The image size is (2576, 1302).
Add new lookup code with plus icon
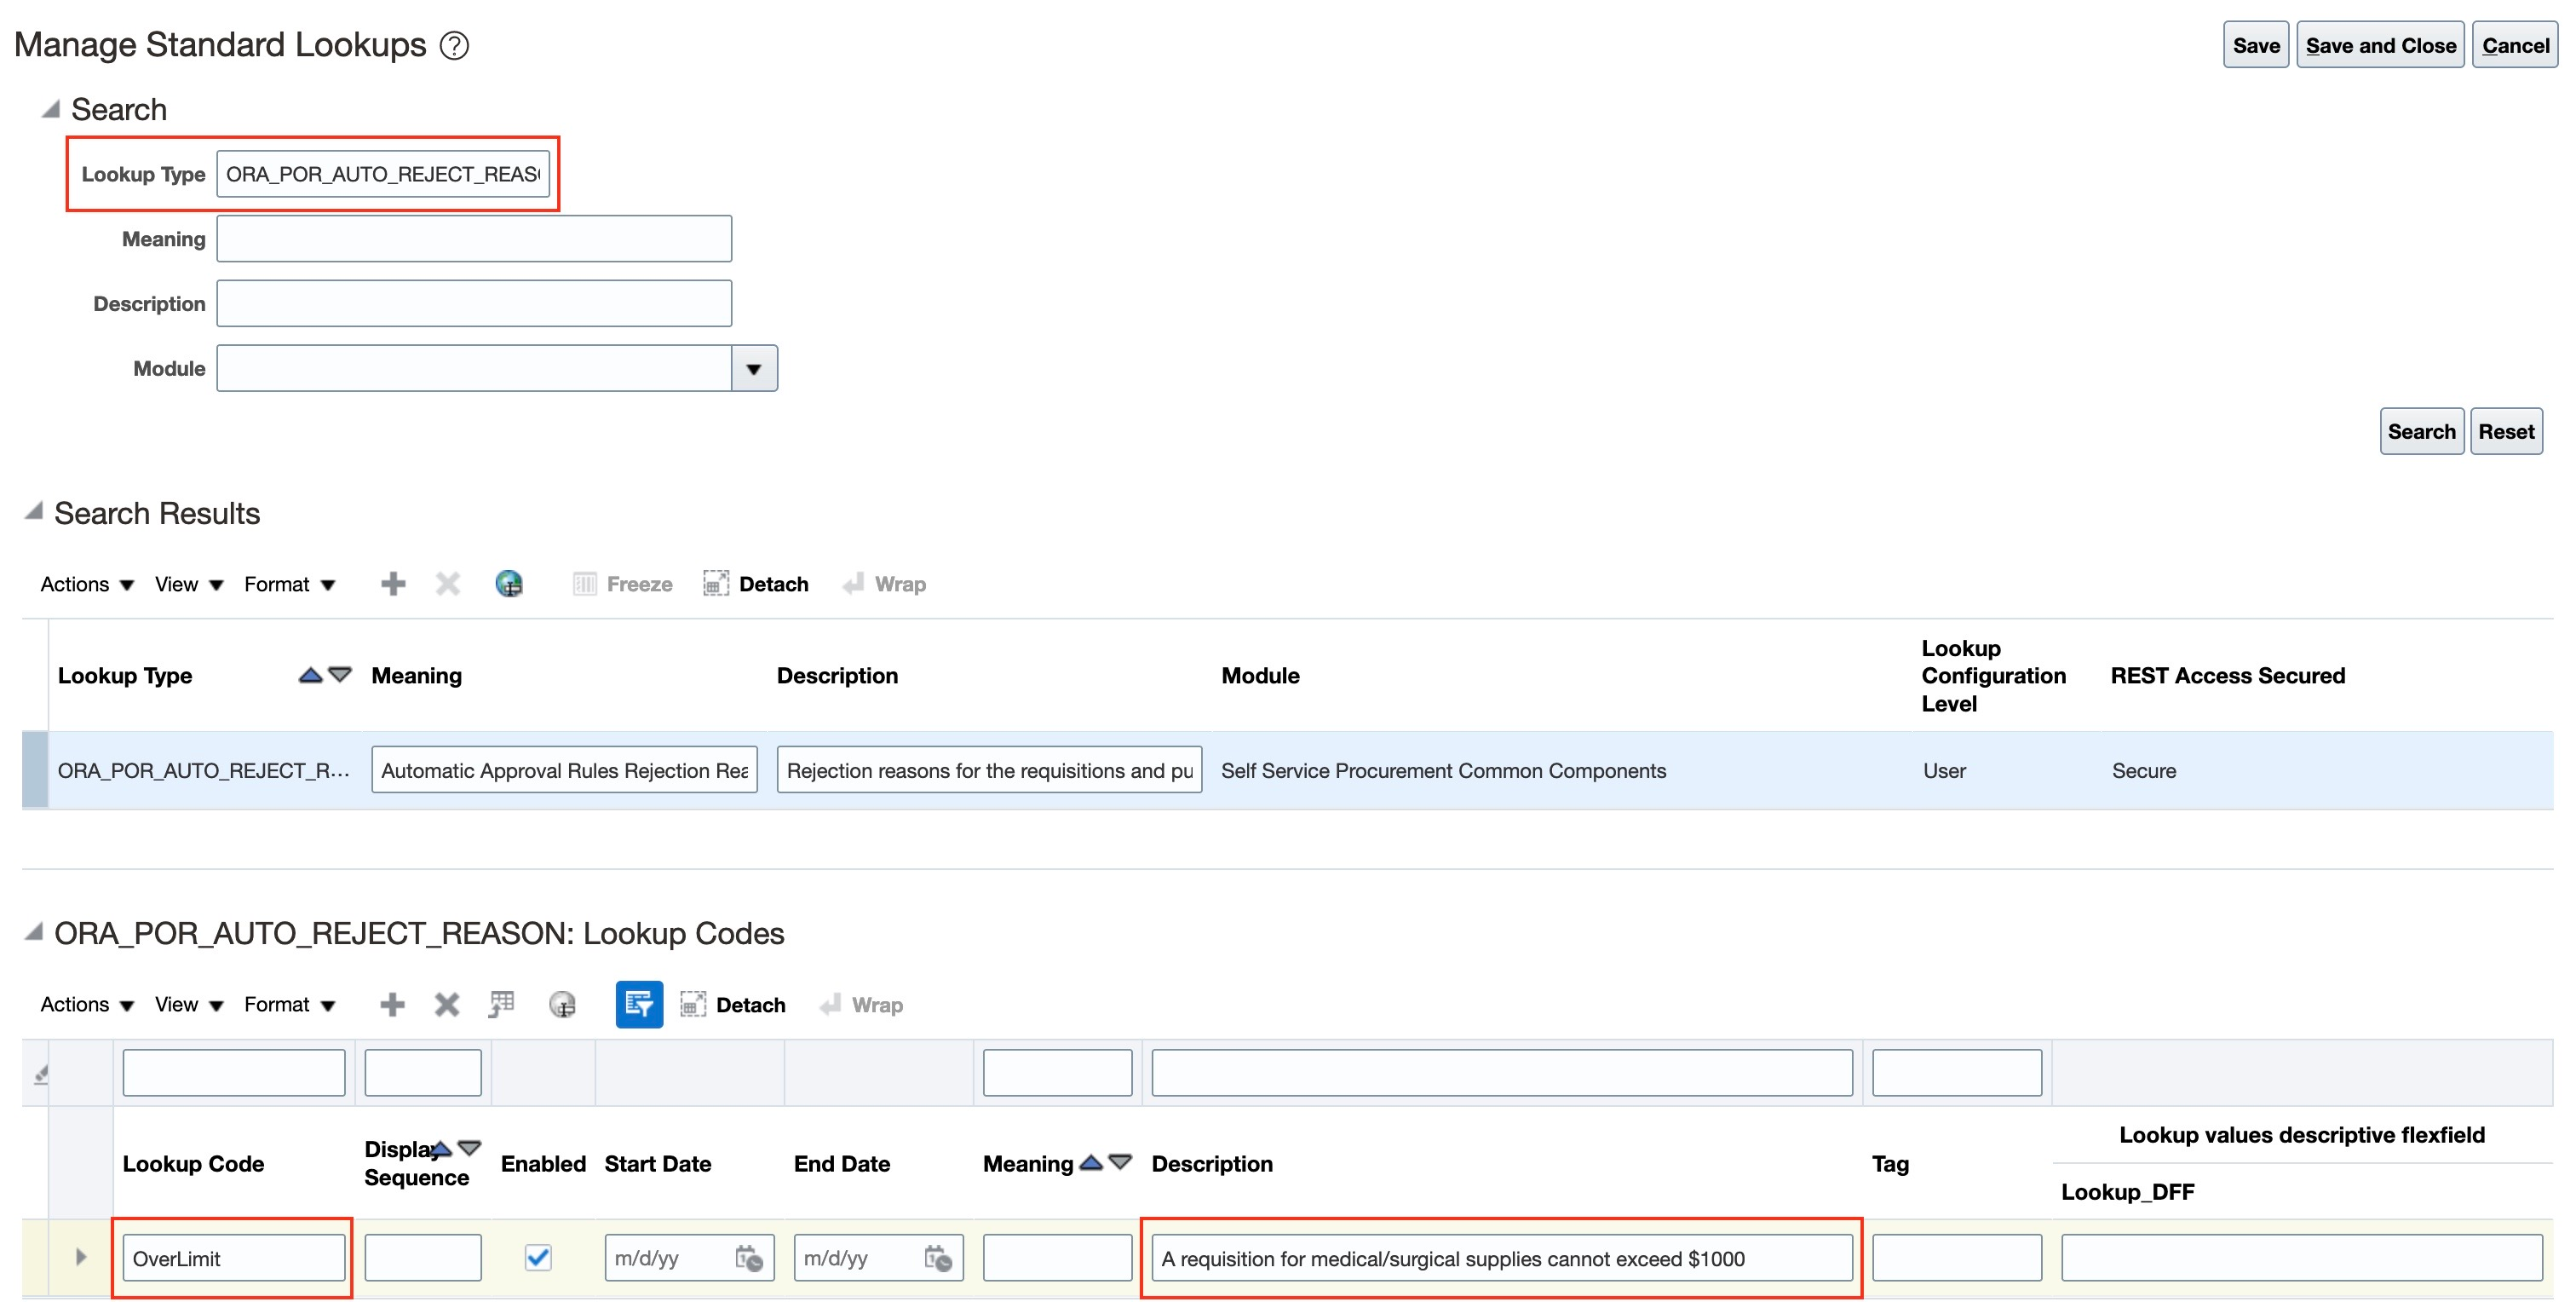point(392,1004)
